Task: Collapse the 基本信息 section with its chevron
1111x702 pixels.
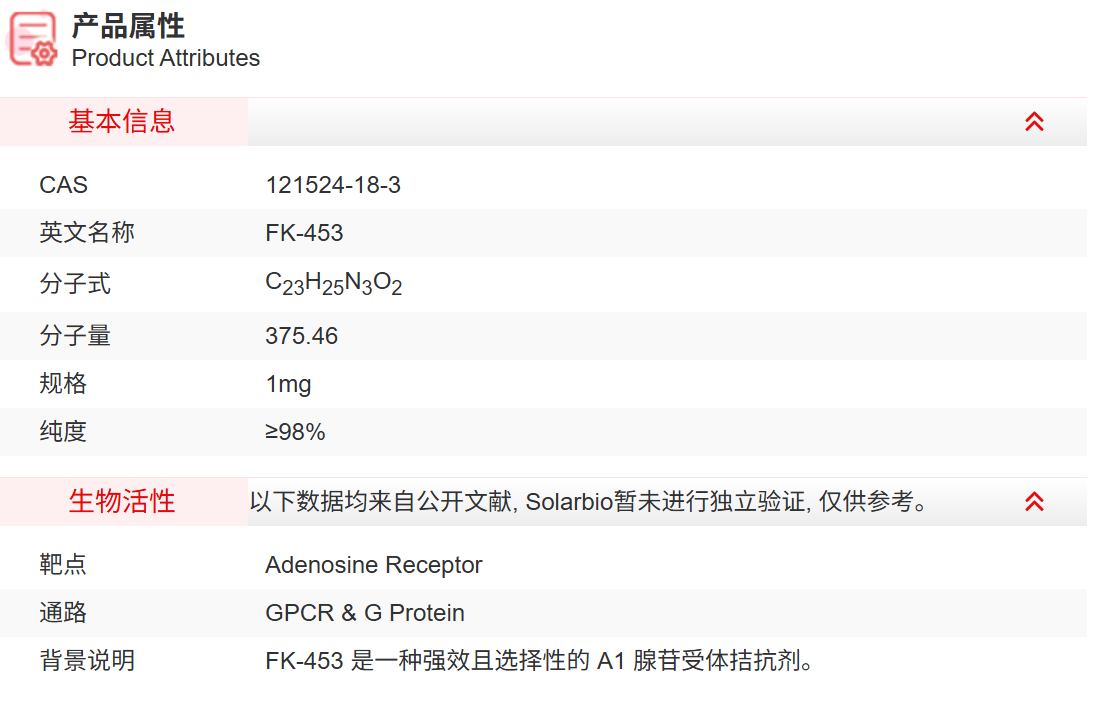Action: coord(1034,122)
